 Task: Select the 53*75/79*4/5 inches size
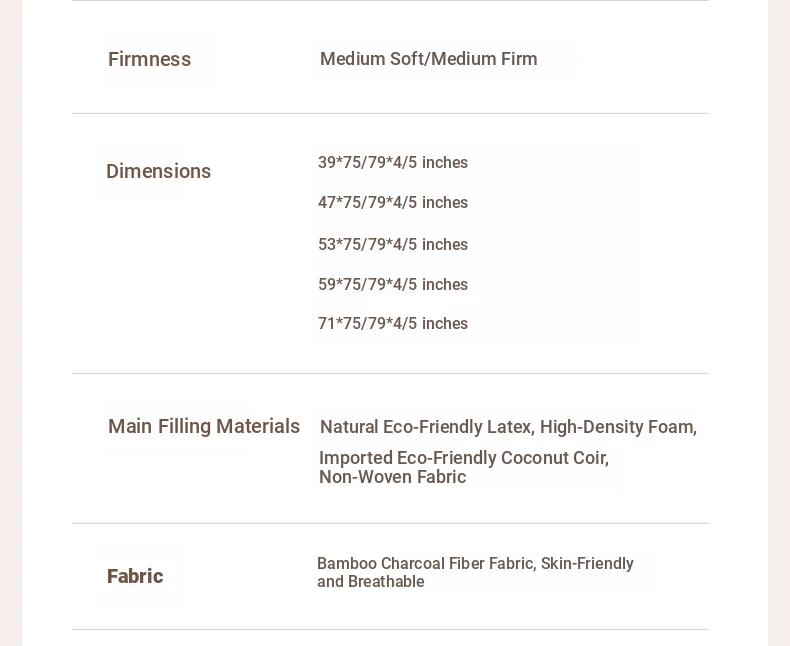tap(393, 244)
